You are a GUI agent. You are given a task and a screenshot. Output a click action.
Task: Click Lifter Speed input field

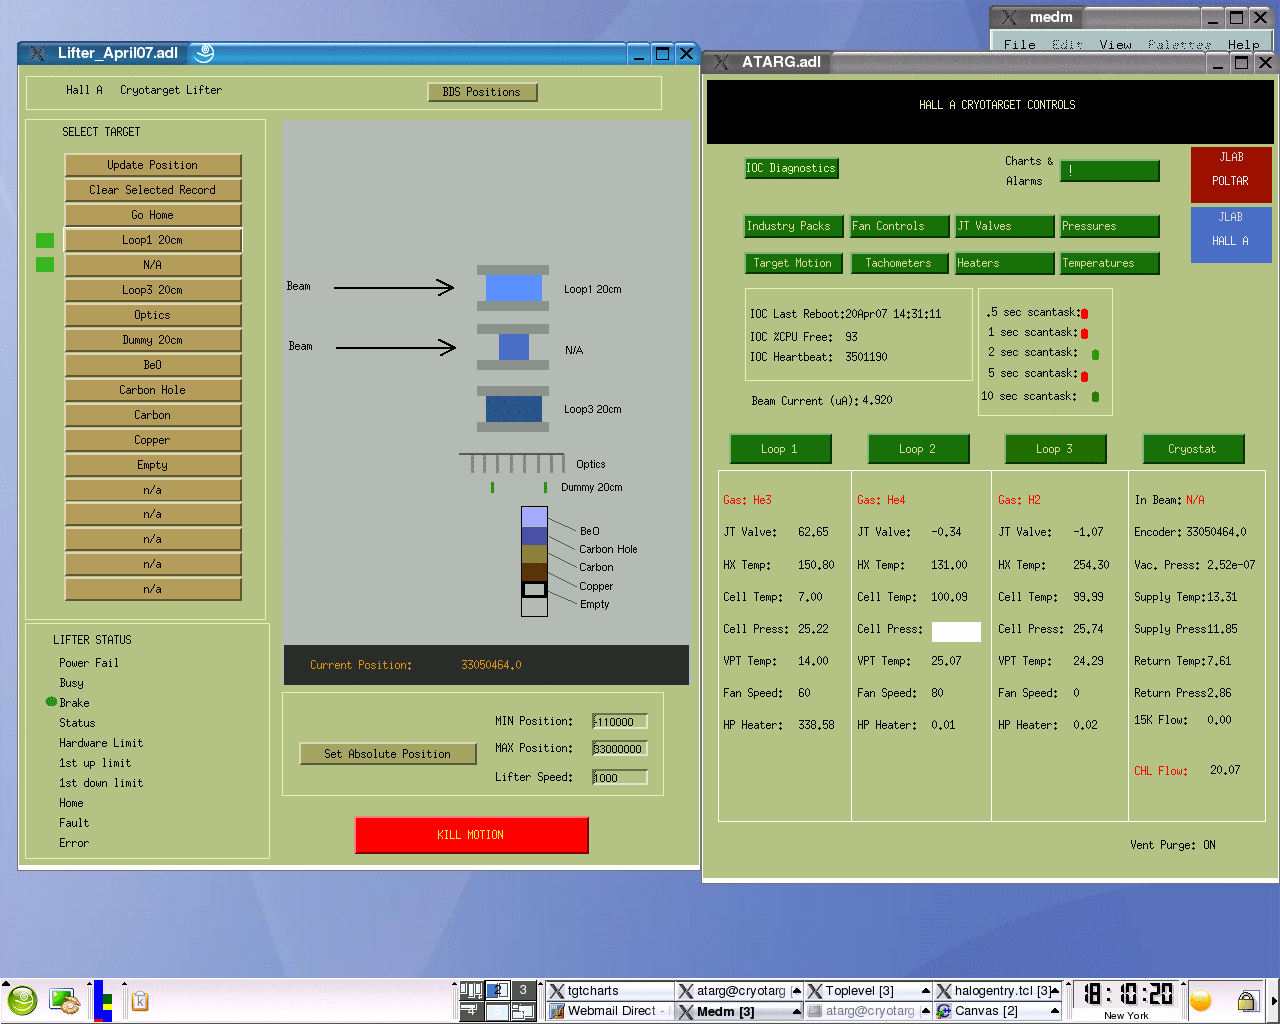(x=620, y=778)
